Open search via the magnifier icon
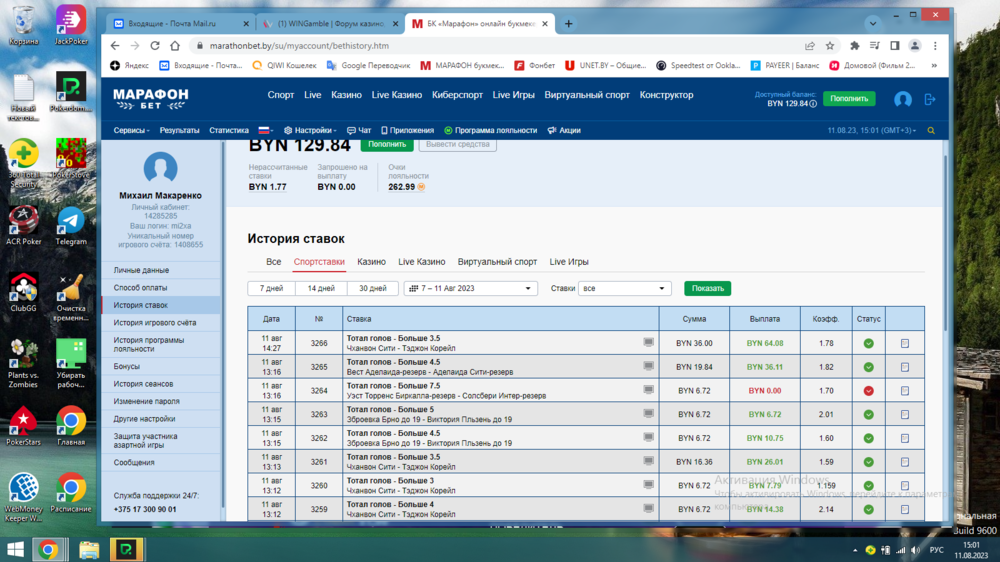Image resolution: width=1000 pixels, height=562 pixels. (931, 131)
